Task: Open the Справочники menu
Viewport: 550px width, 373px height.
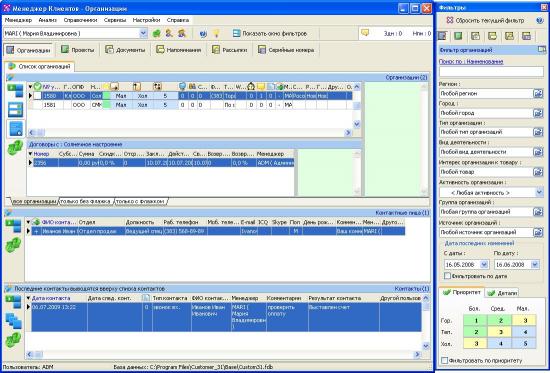Action: pos(80,20)
